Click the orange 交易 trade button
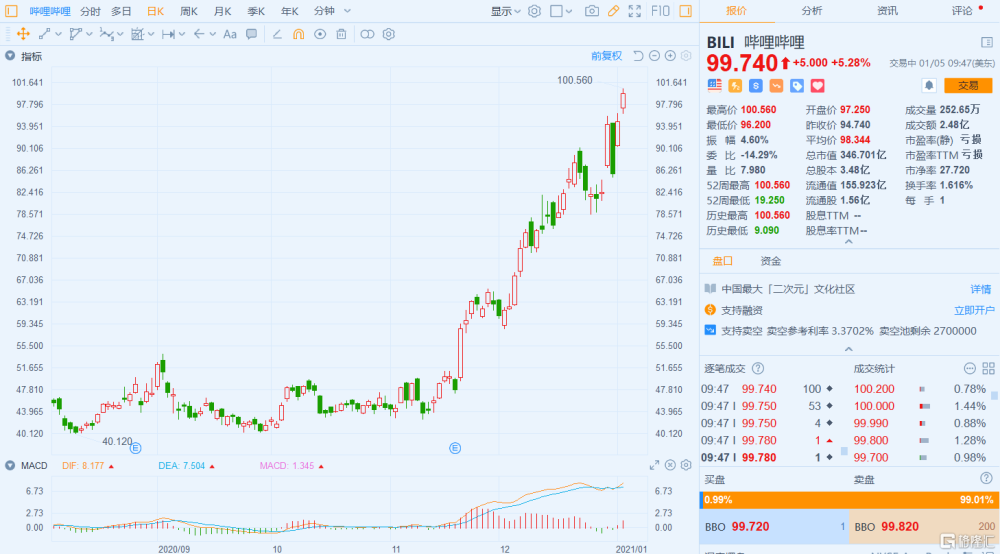 968,85
